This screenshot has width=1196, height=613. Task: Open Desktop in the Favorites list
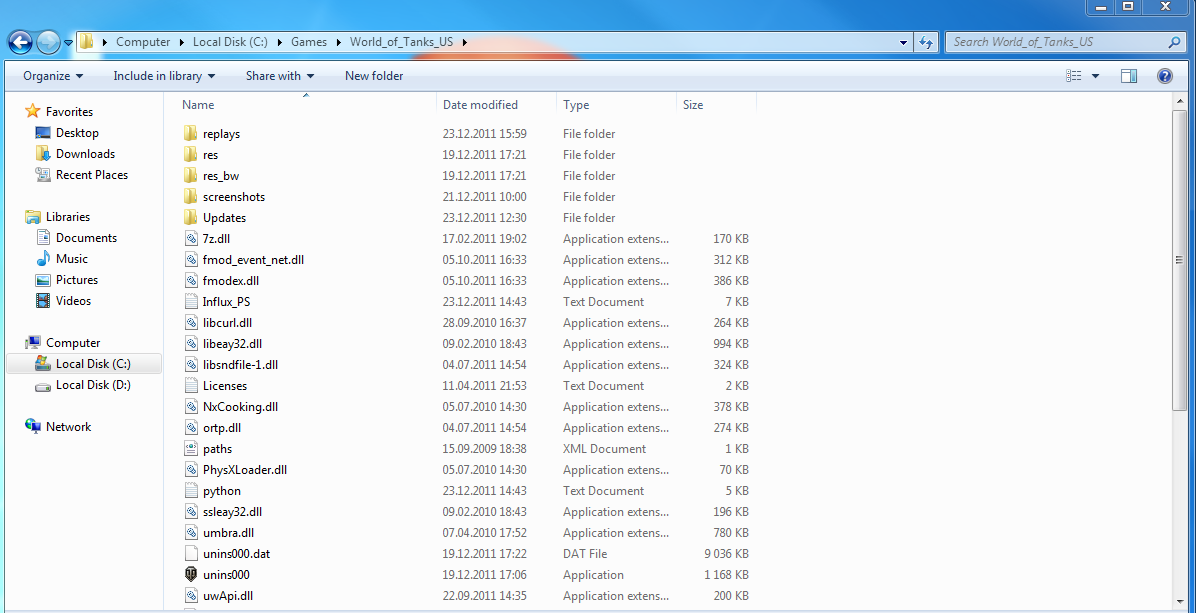click(x=77, y=133)
